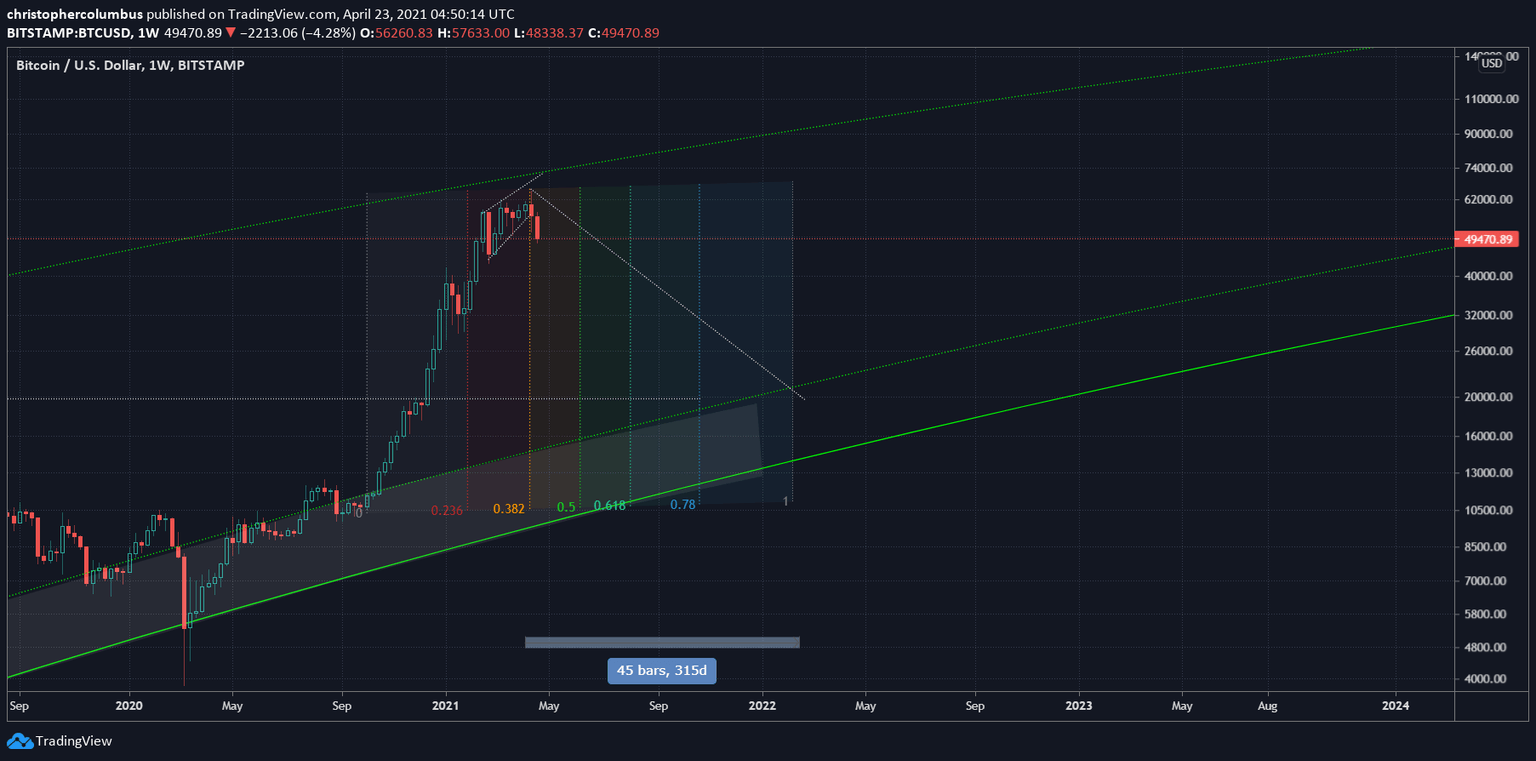This screenshot has height=761, width=1536.
Task: Click the 0.618 Fibonacci level label
Action: [x=611, y=505]
